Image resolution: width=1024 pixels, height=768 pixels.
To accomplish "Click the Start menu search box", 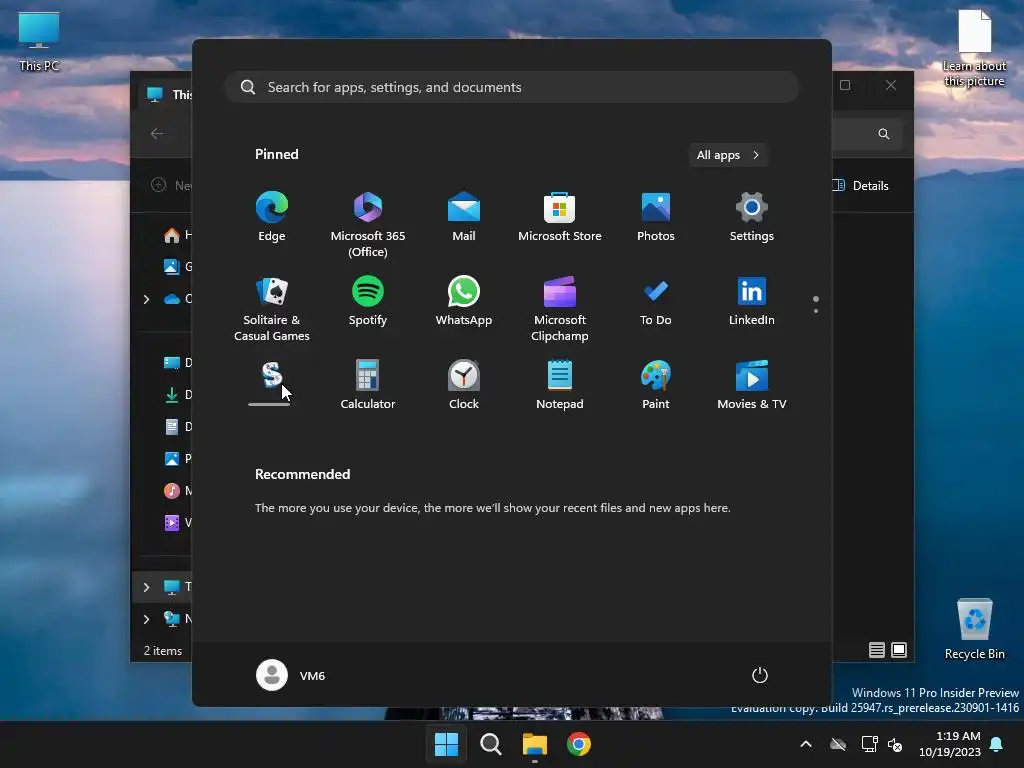I will (512, 87).
